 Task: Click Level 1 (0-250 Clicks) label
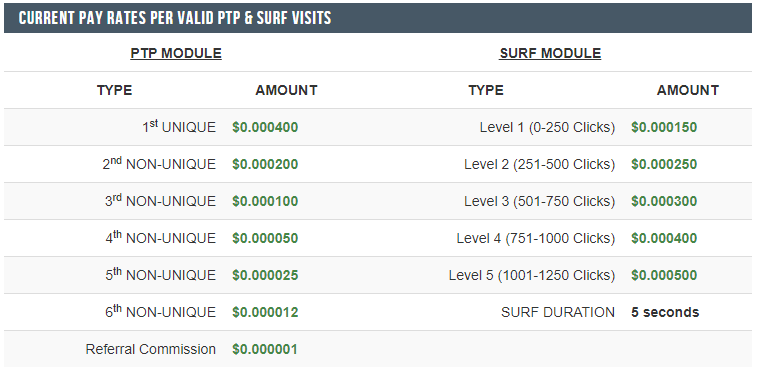547,128
